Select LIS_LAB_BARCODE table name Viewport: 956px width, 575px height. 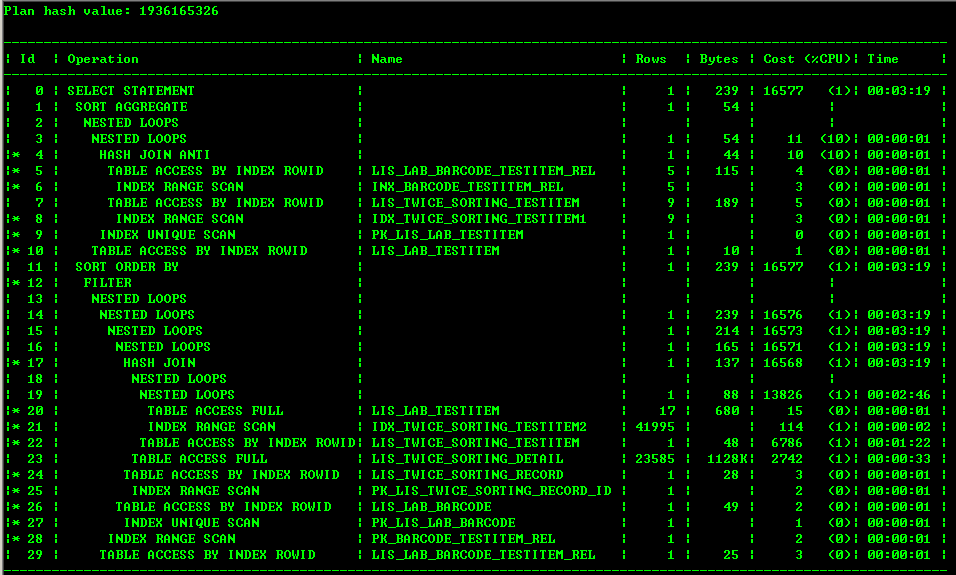(431, 507)
